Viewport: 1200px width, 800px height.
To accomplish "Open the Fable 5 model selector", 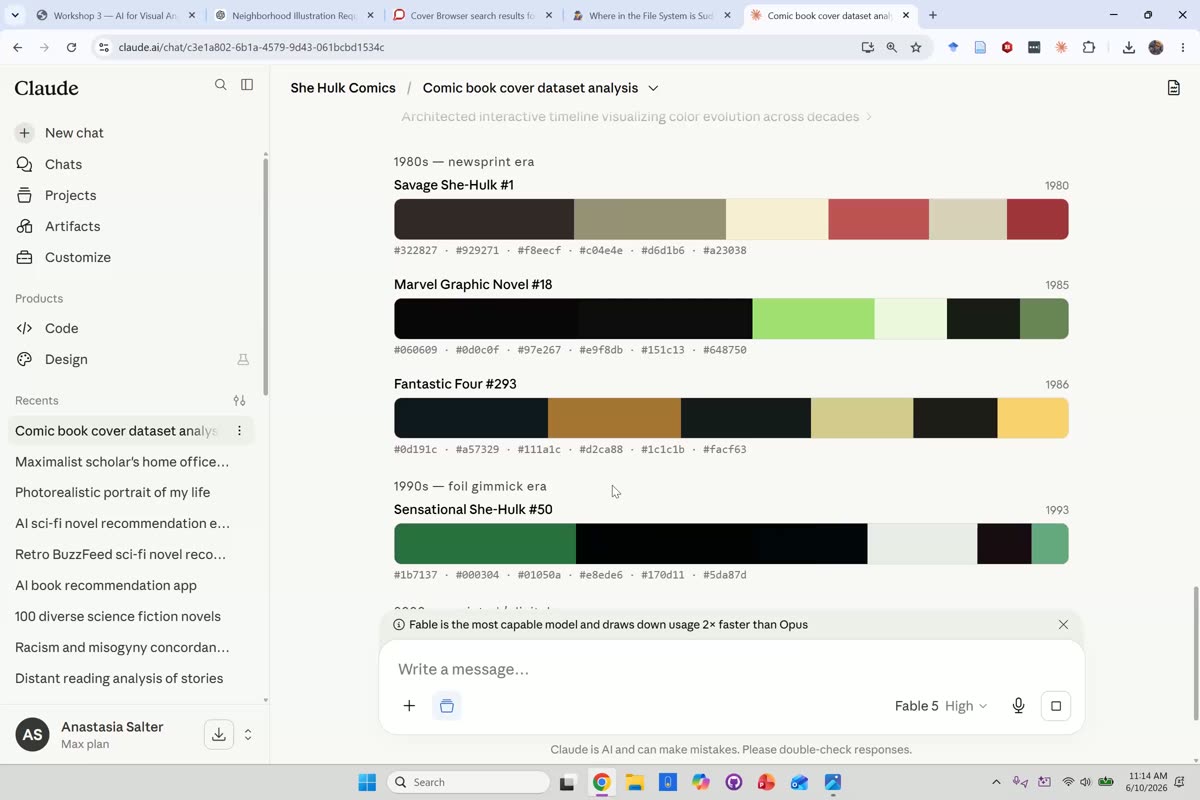I will (941, 706).
